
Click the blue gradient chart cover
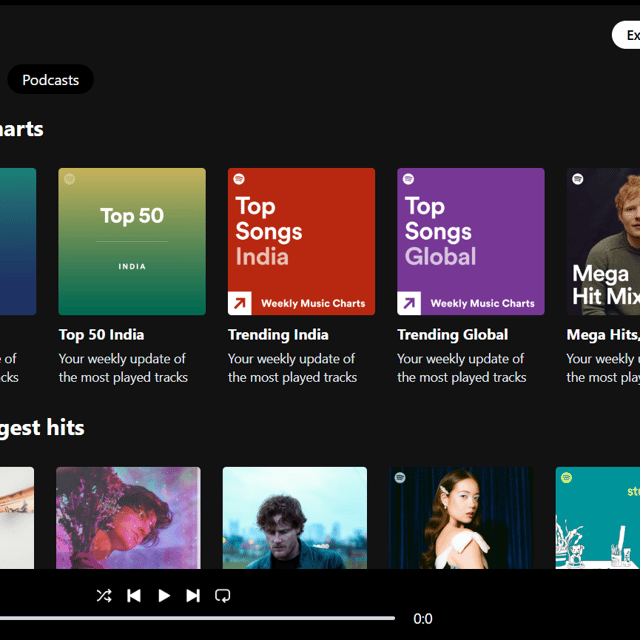[x=18, y=241]
